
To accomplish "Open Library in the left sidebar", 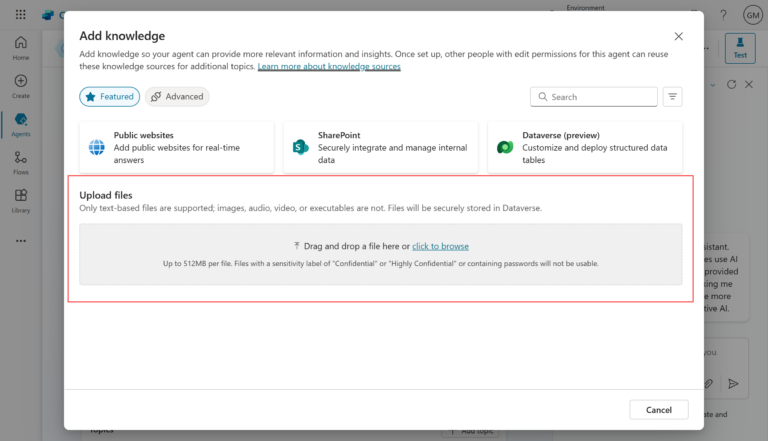I will coord(21,201).
